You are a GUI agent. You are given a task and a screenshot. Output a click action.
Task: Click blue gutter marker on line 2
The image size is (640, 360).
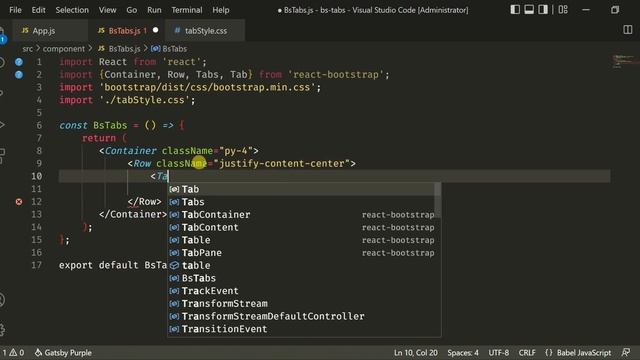tap(19, 75)
